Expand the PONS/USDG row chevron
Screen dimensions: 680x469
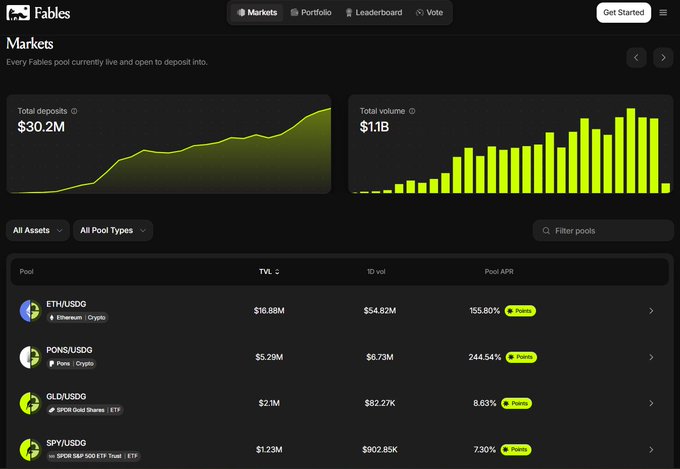pyautogui.click(x=651, y=357)
